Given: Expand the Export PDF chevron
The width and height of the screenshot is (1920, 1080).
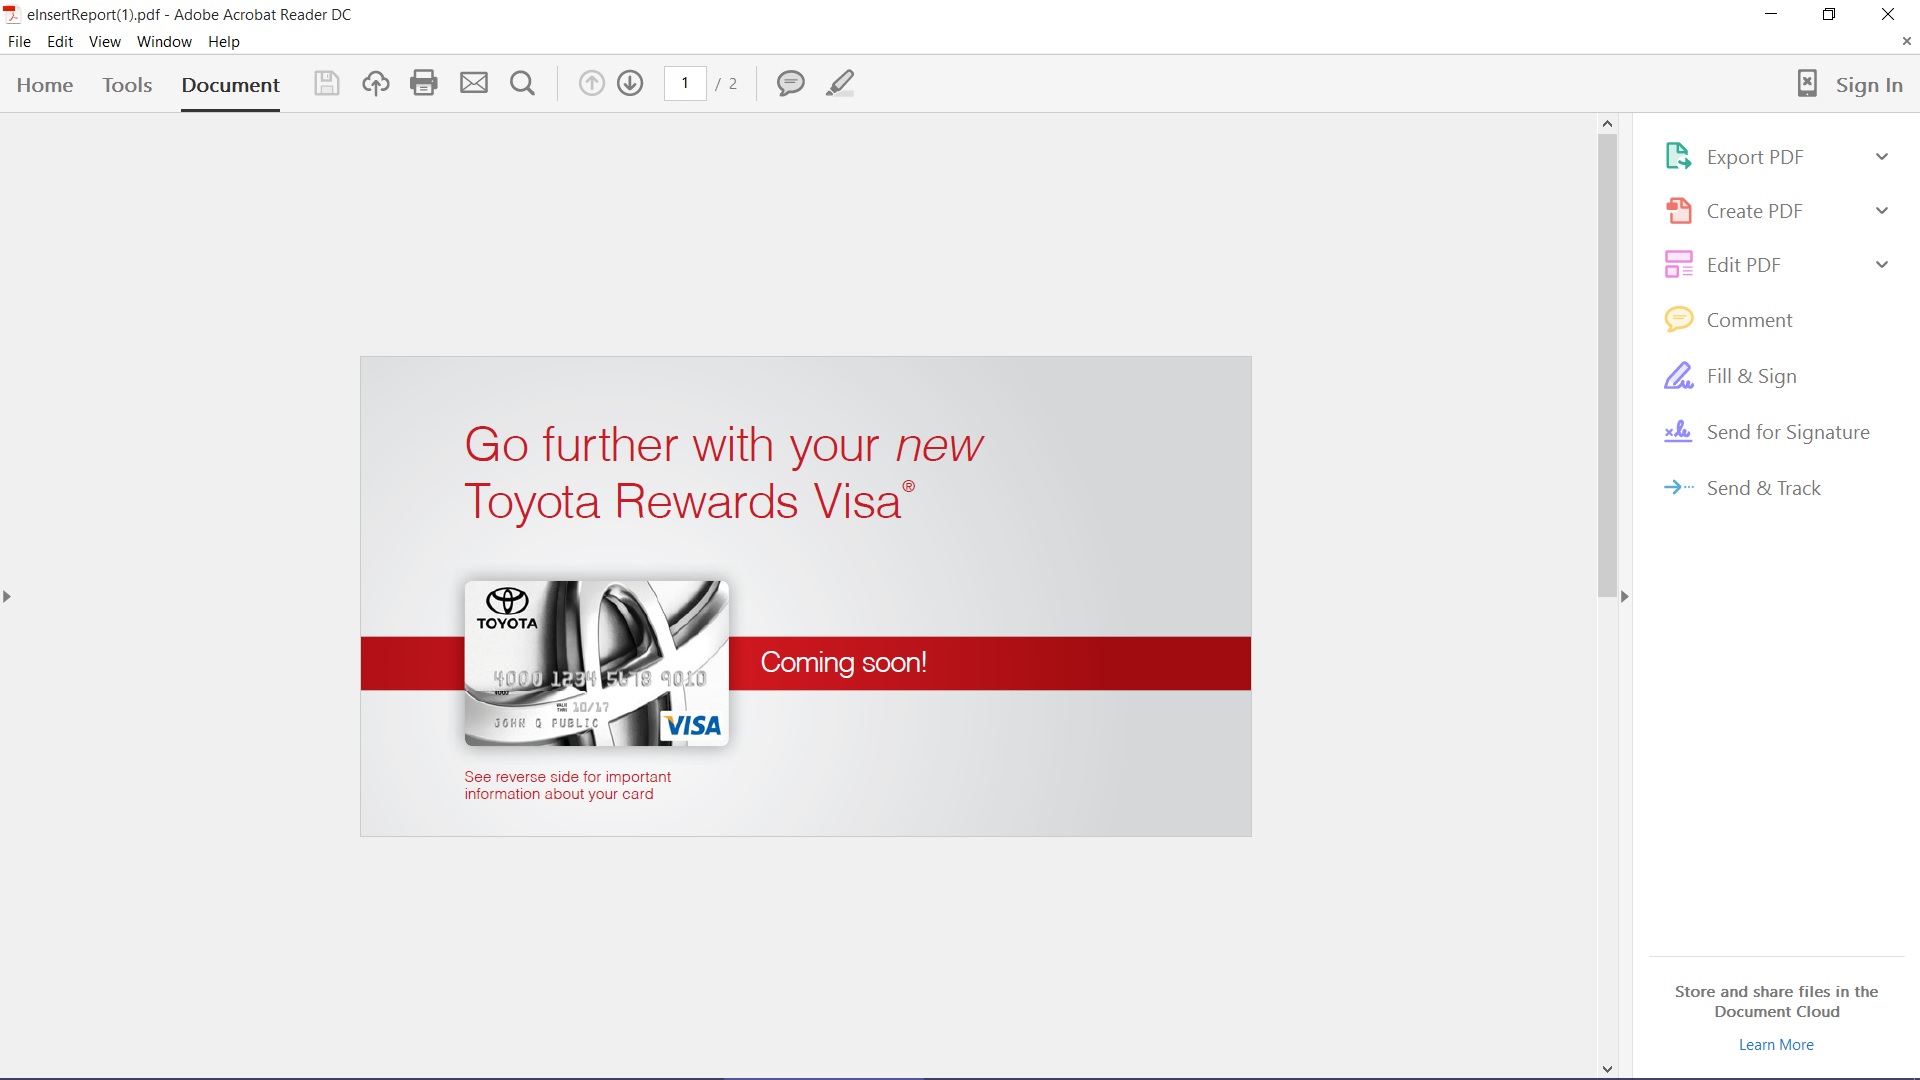Looking at the screenshot, I should (1881, 157).
